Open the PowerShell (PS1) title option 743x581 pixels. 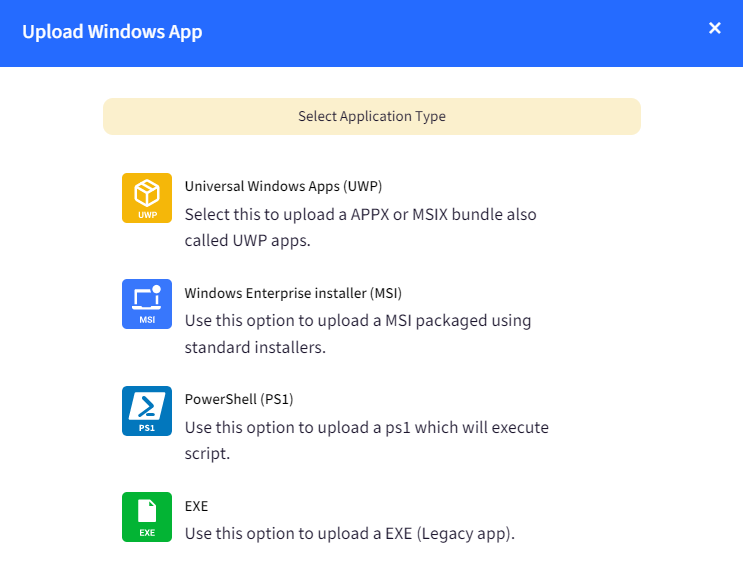pos(239,399)
